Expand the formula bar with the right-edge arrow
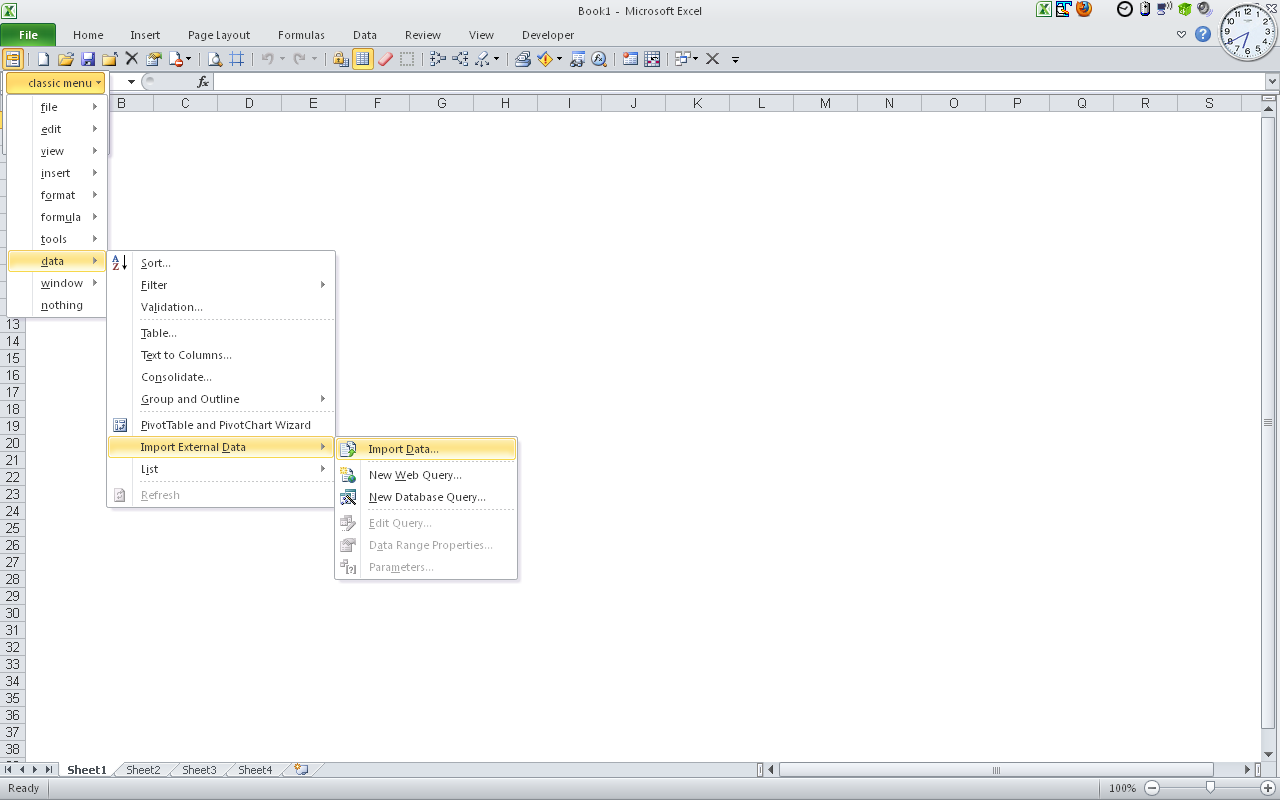1280x800 pixels. click(1272, 82)
